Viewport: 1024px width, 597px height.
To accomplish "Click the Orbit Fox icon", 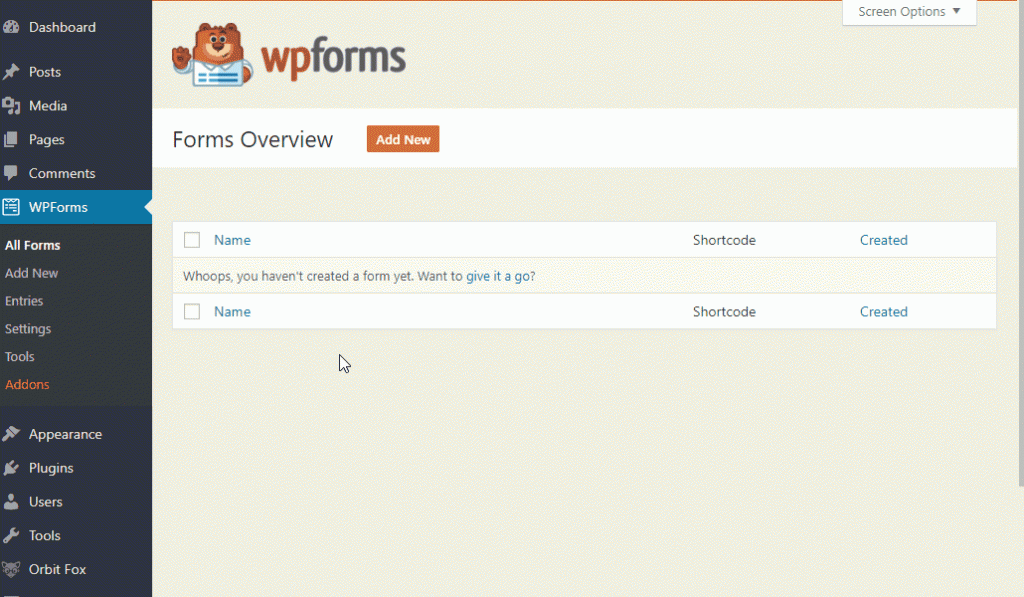I will (12, 570).
